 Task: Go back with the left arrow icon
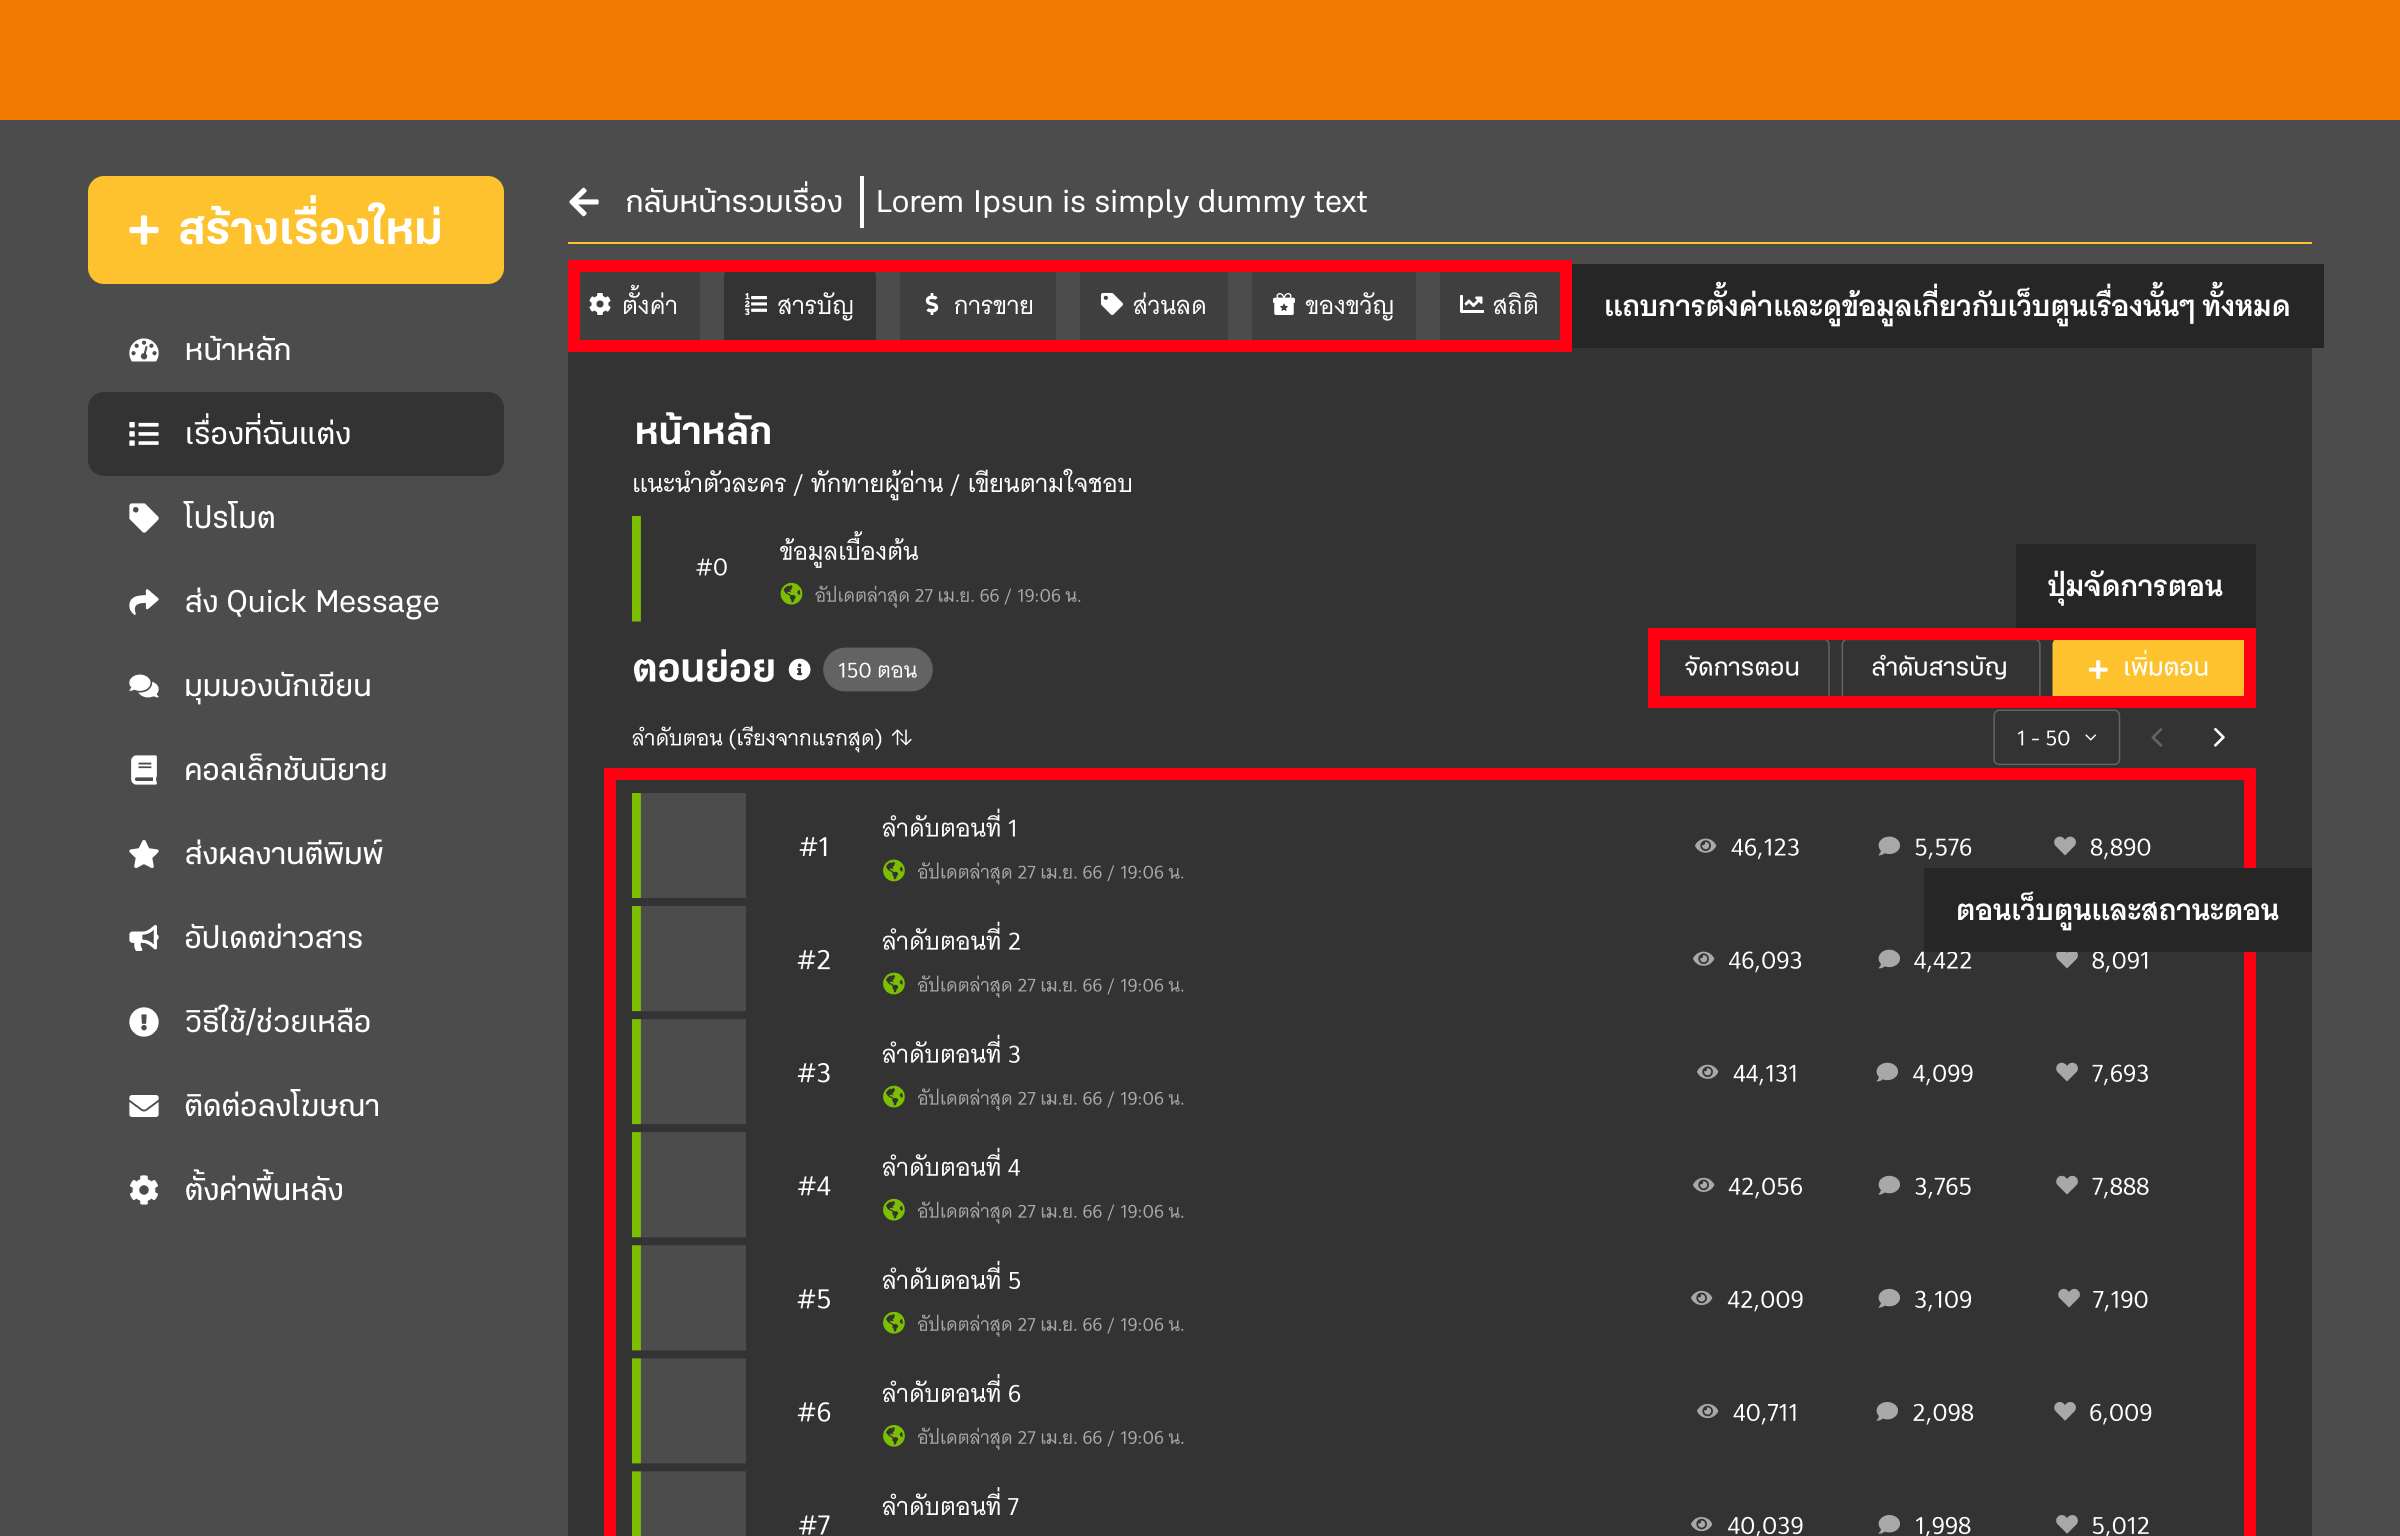coord(584,202)
